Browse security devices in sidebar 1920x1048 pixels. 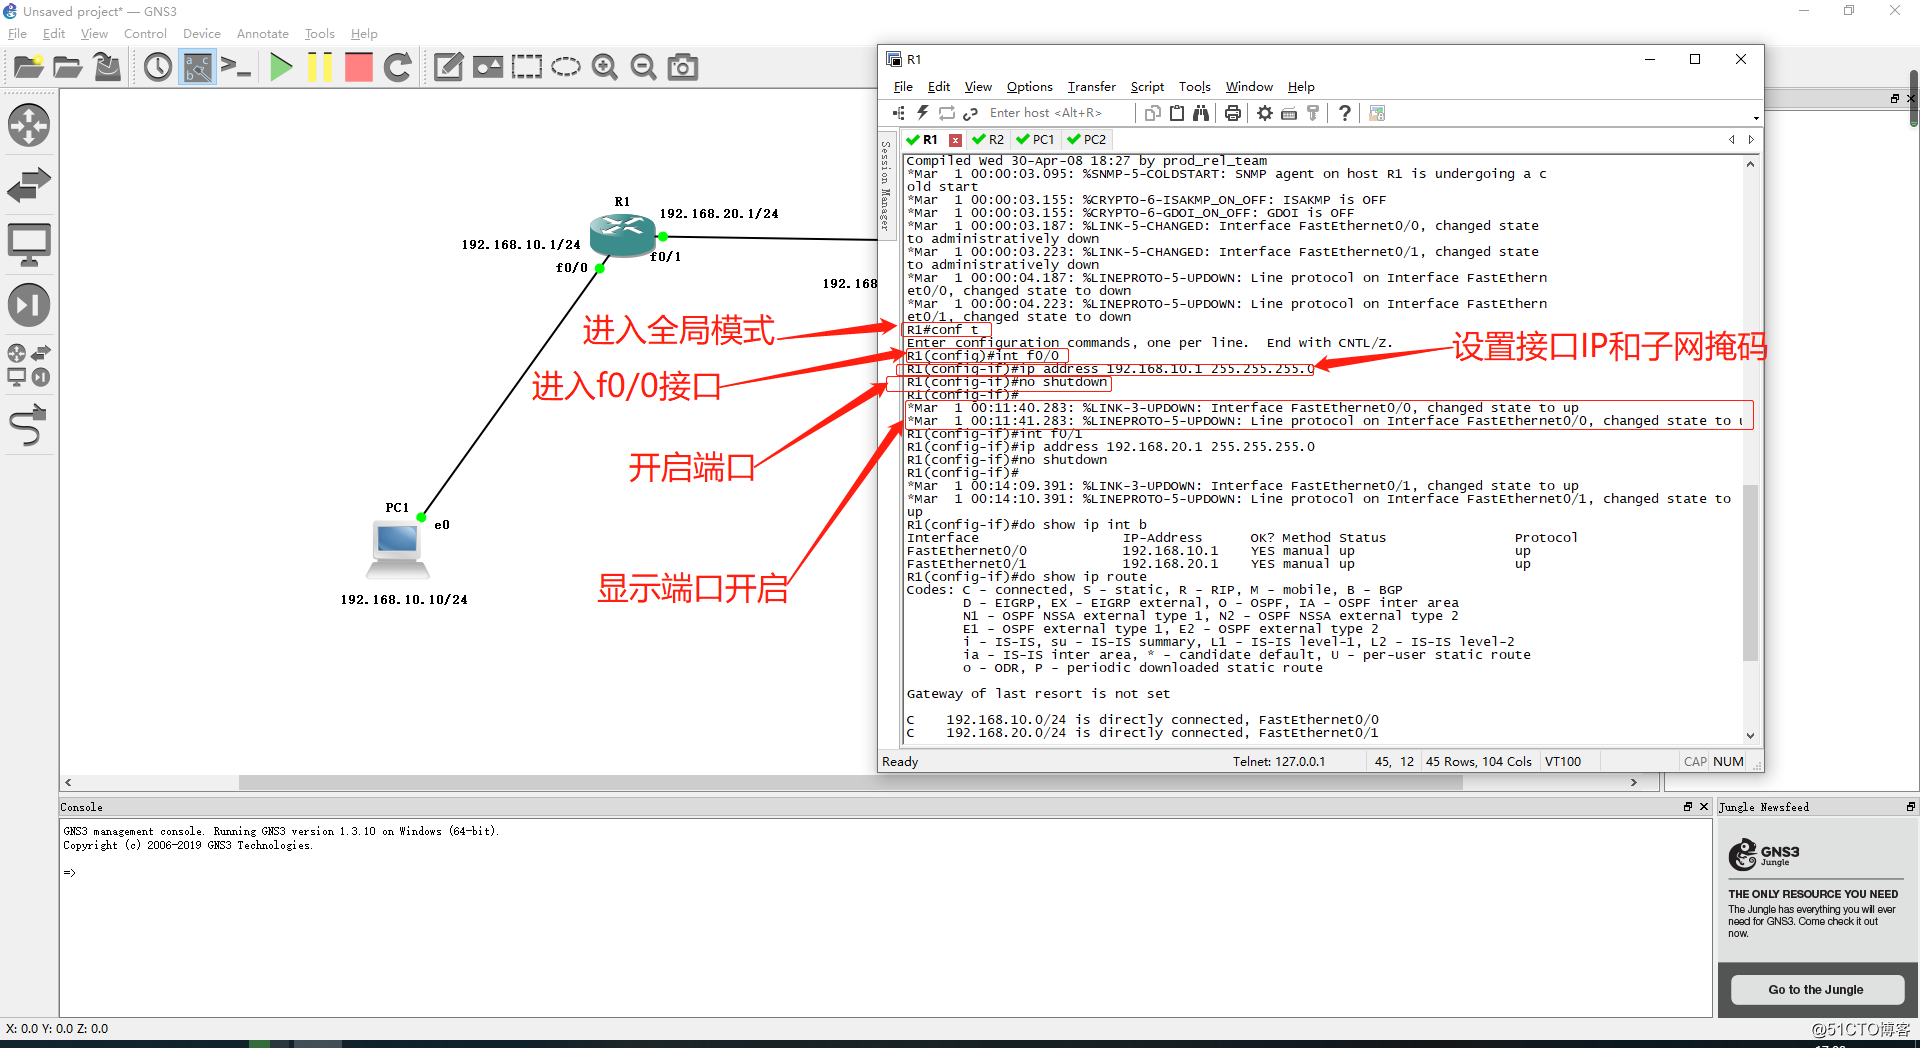point(29,305)
